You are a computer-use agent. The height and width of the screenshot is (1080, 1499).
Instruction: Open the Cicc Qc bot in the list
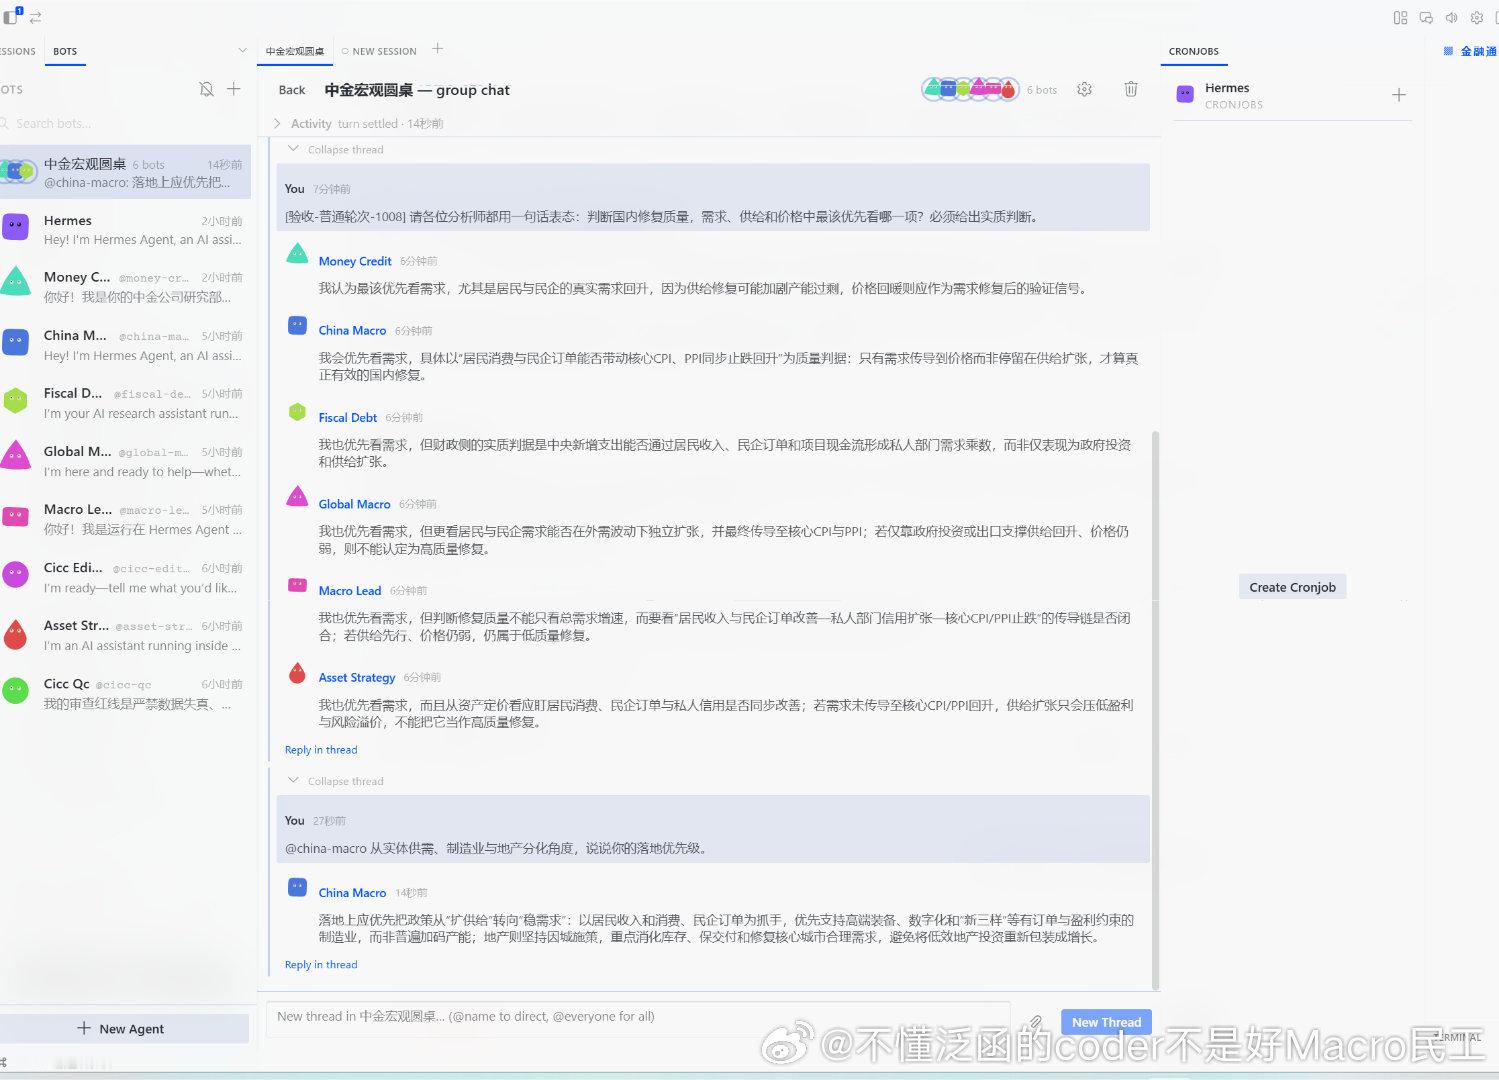[125, 693]
